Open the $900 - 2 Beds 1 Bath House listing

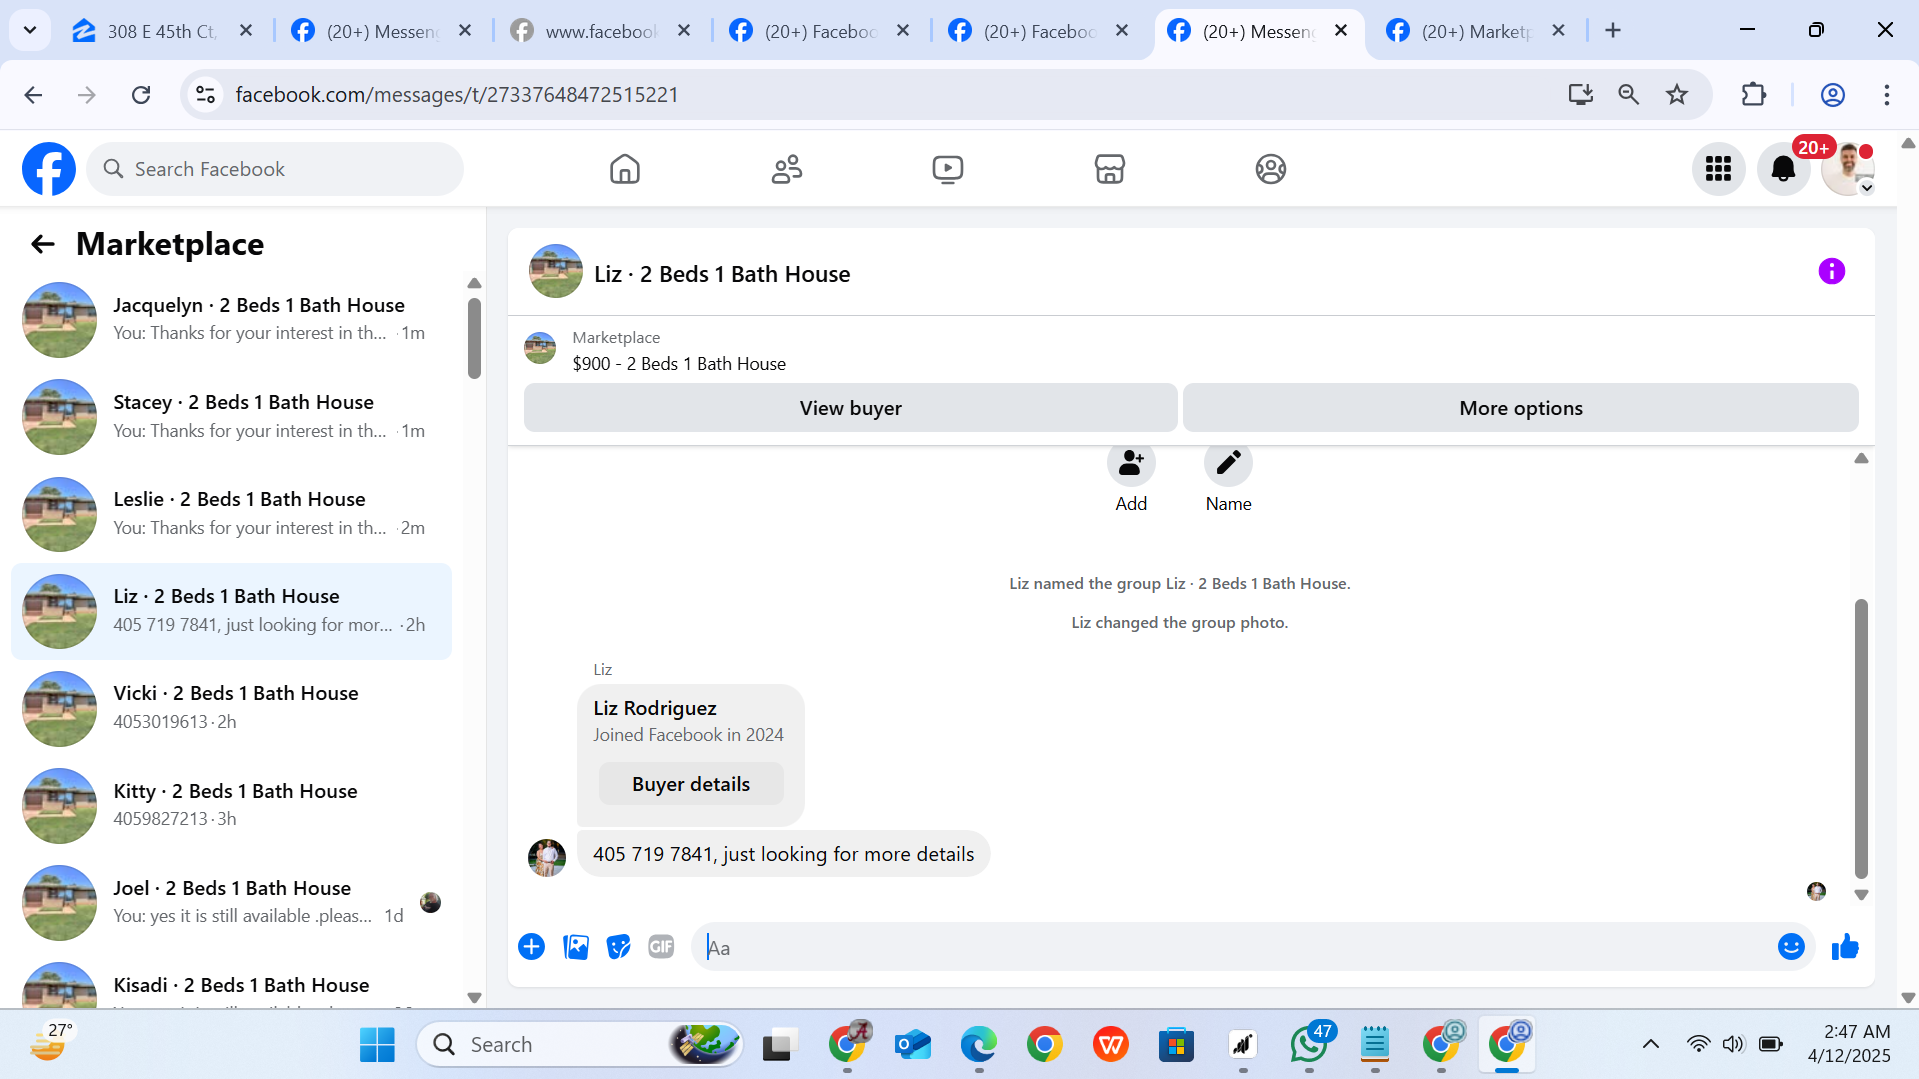679,364
